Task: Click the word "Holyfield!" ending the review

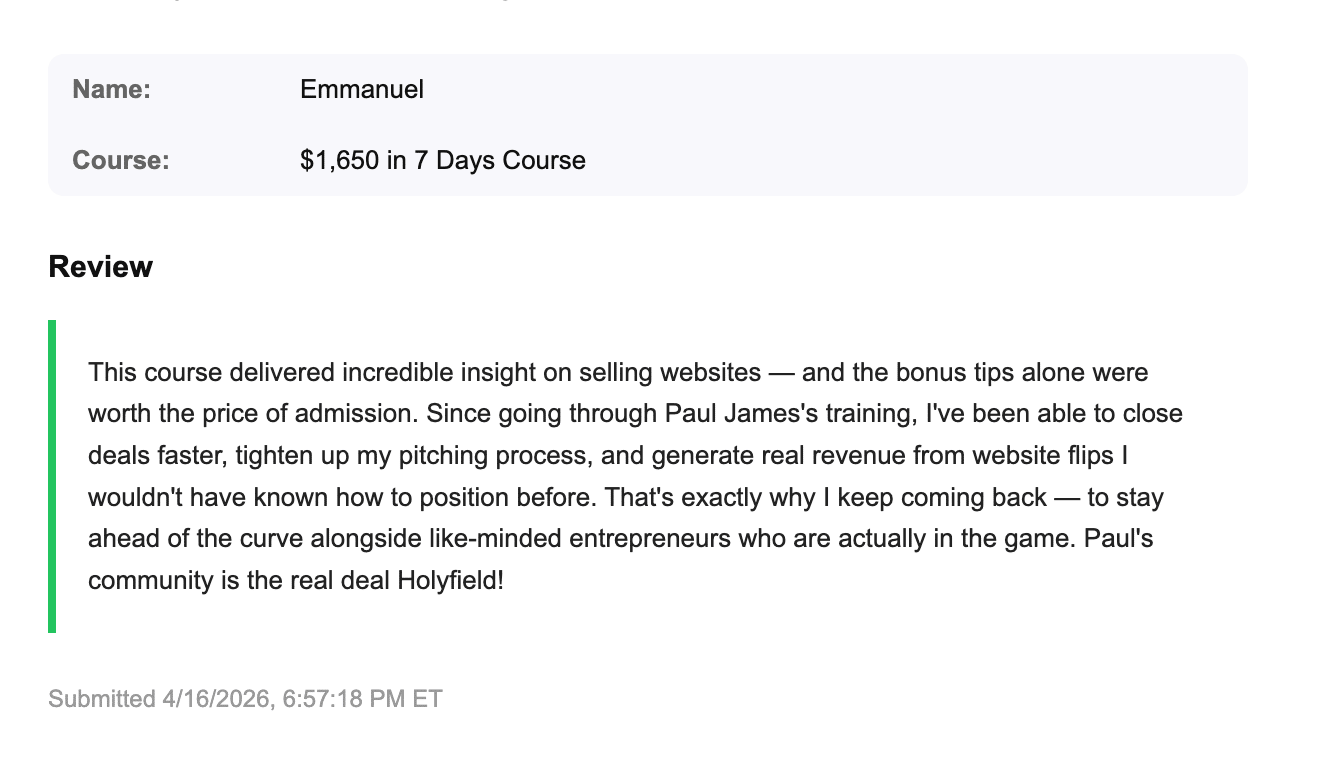Action: 451,580
